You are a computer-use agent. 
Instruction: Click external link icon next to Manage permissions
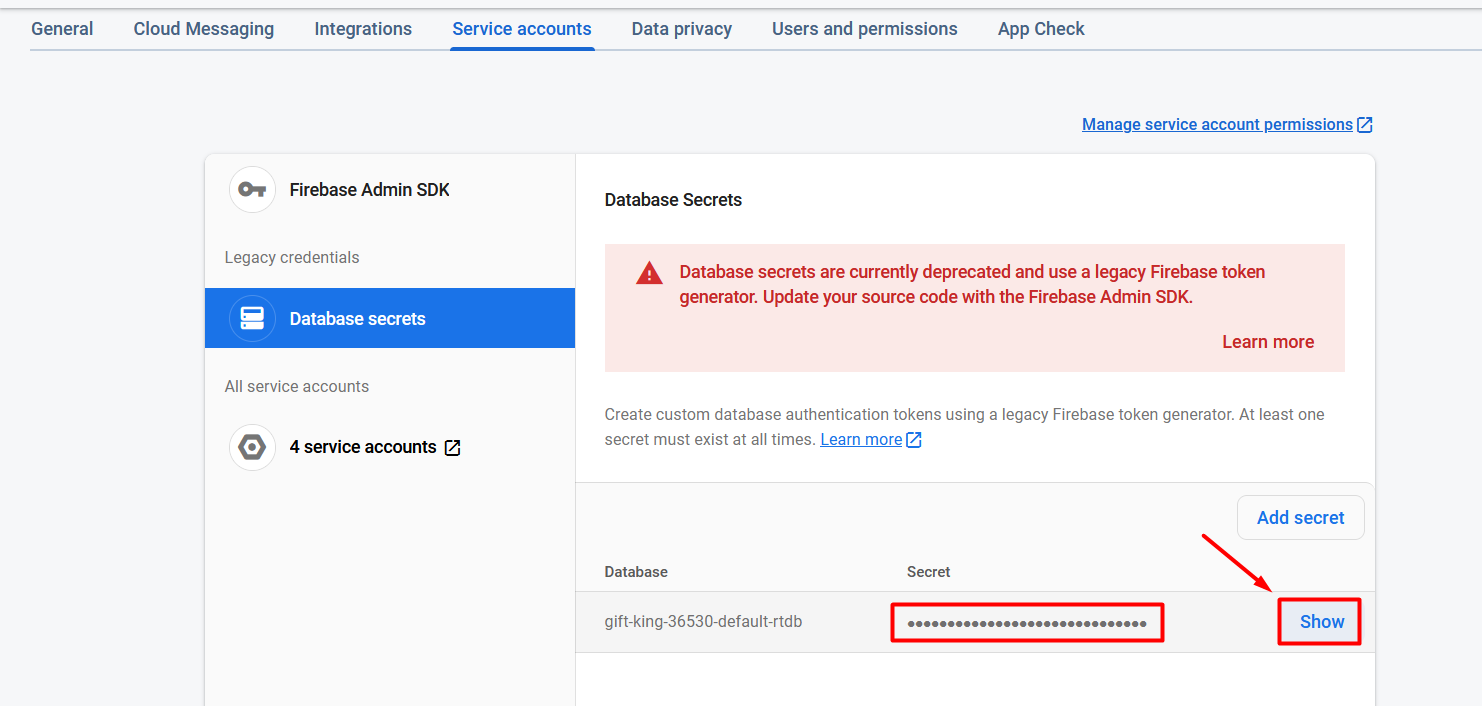coord(1365,125)
